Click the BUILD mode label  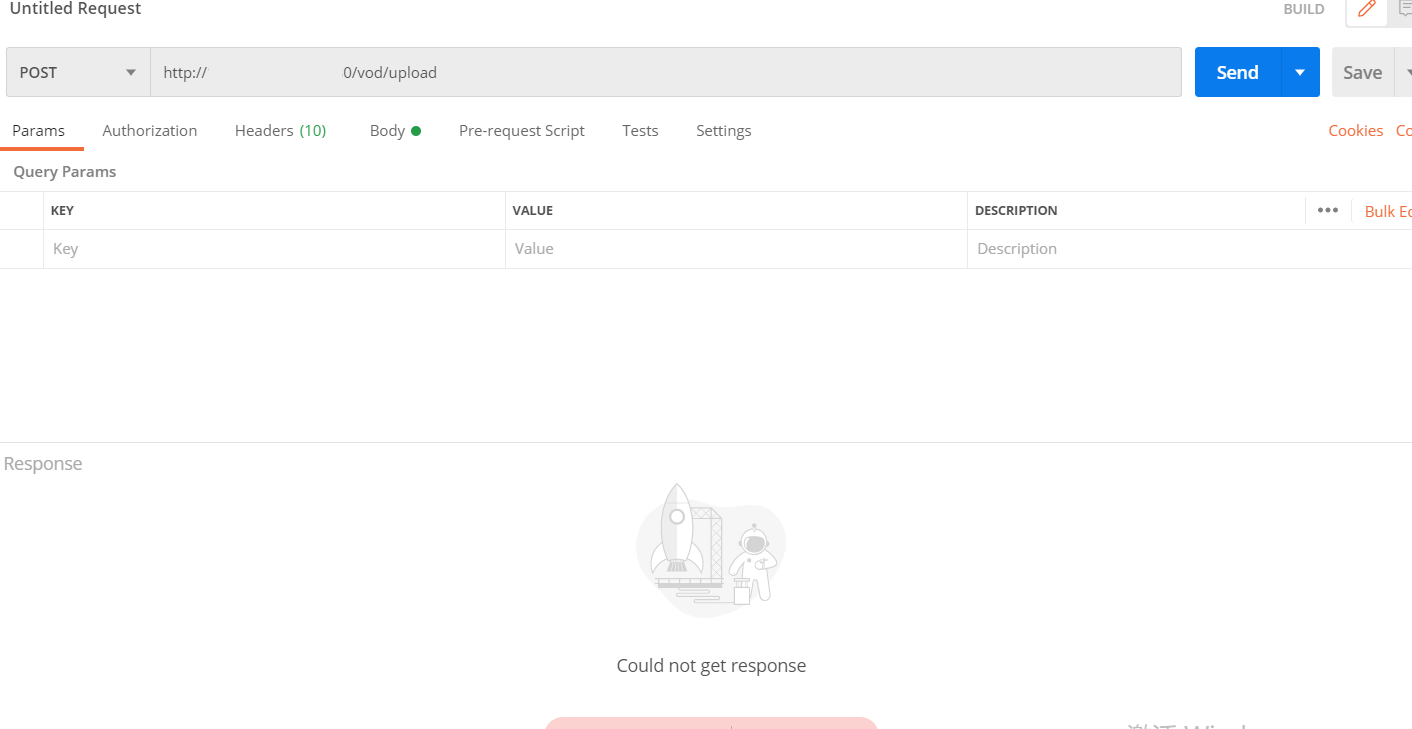click(x=1304, y=9)
